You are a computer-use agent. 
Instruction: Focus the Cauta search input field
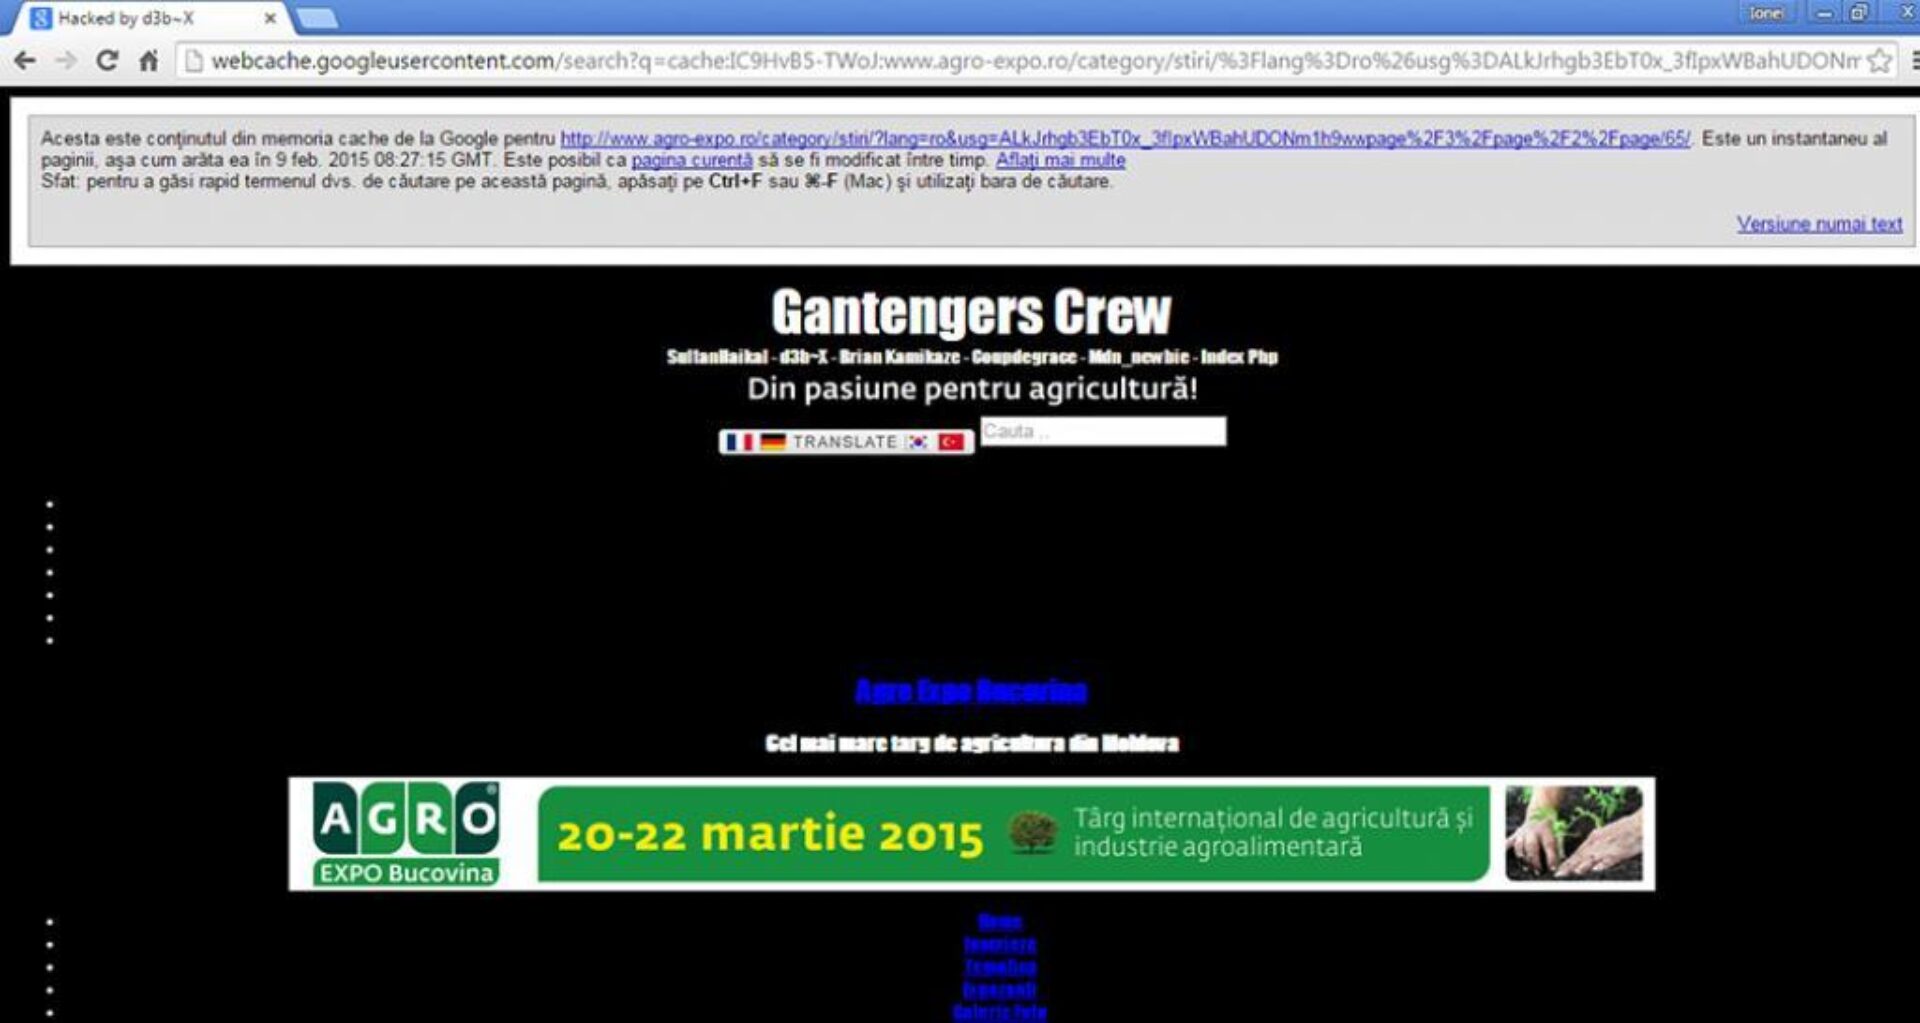[x=1103, y=431]
